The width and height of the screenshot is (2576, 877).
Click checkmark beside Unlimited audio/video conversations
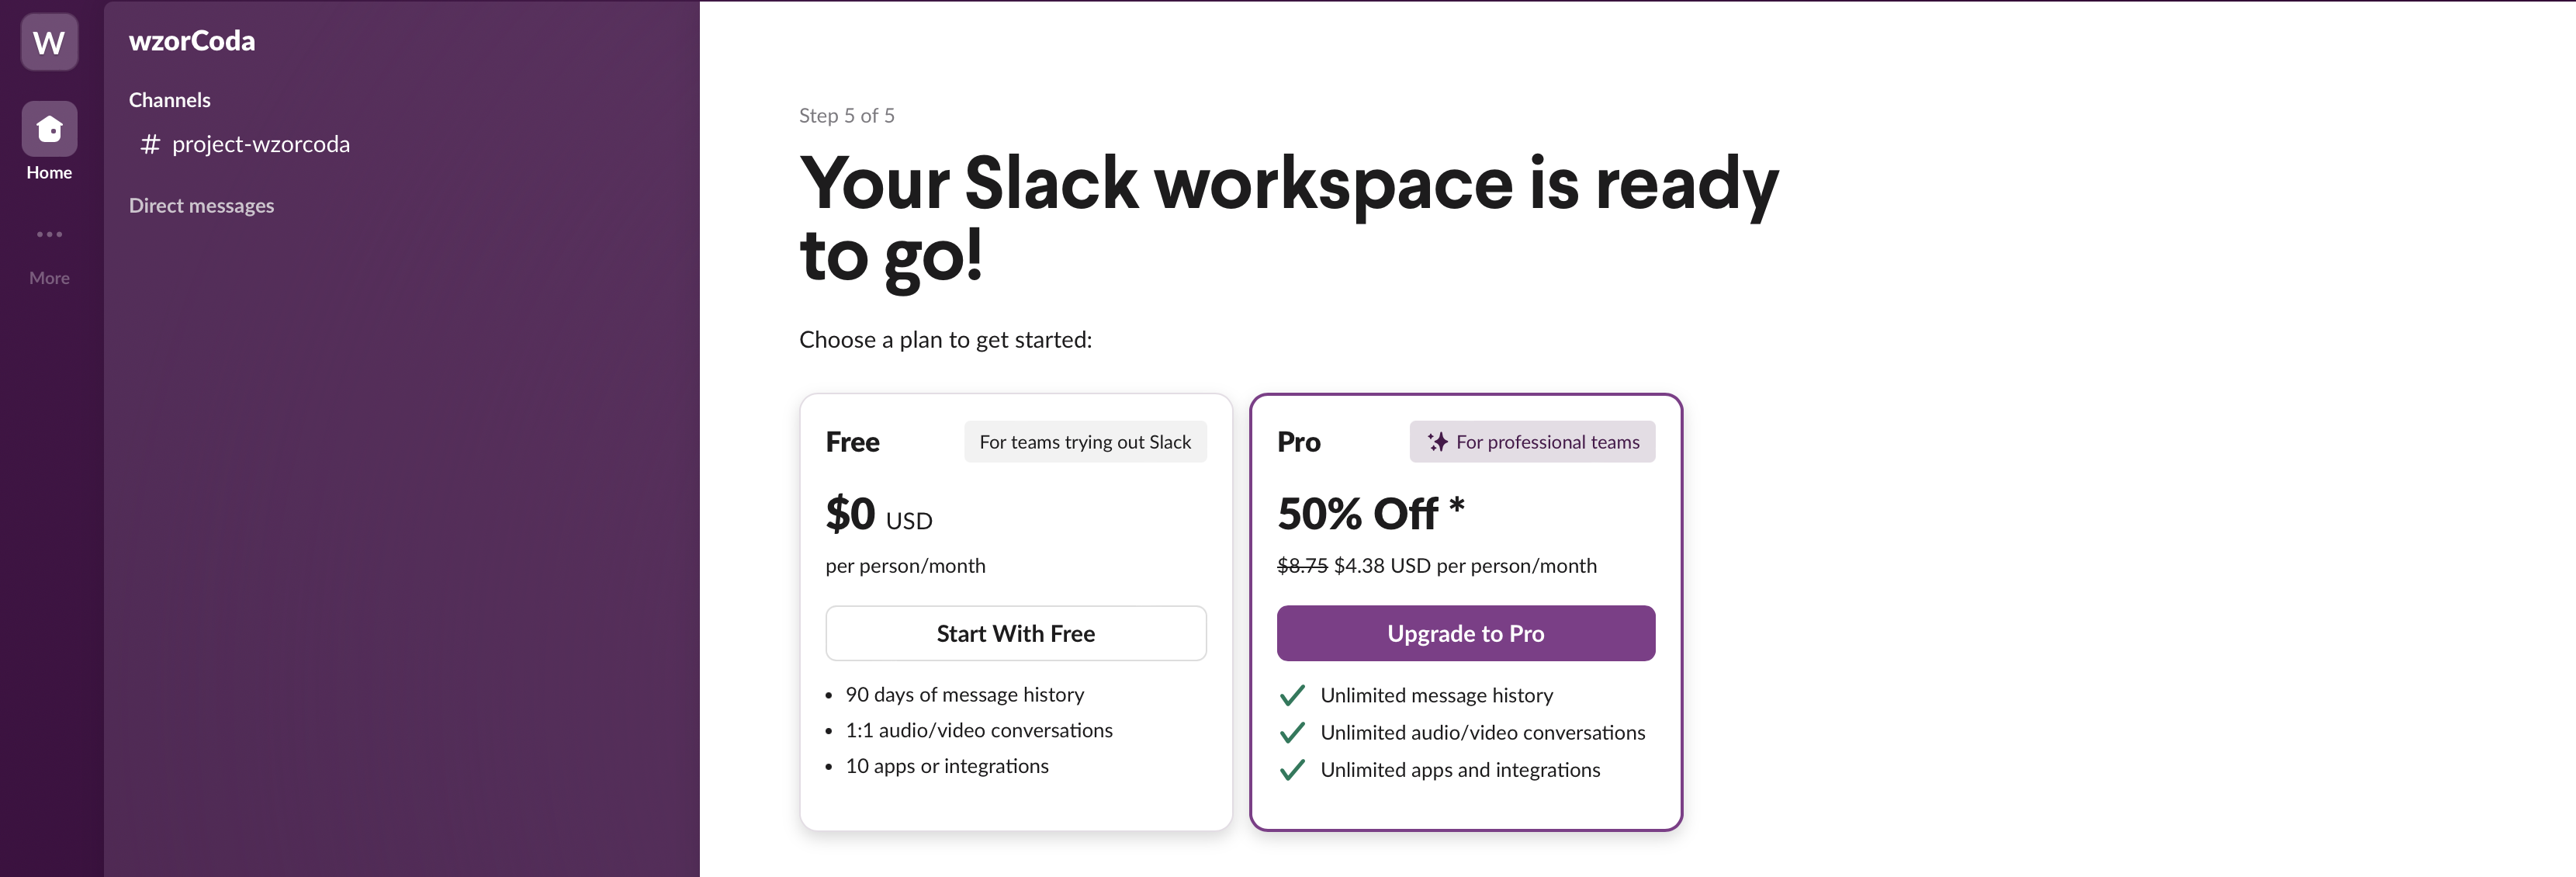pyautogui.click(x=1292, y=733)
